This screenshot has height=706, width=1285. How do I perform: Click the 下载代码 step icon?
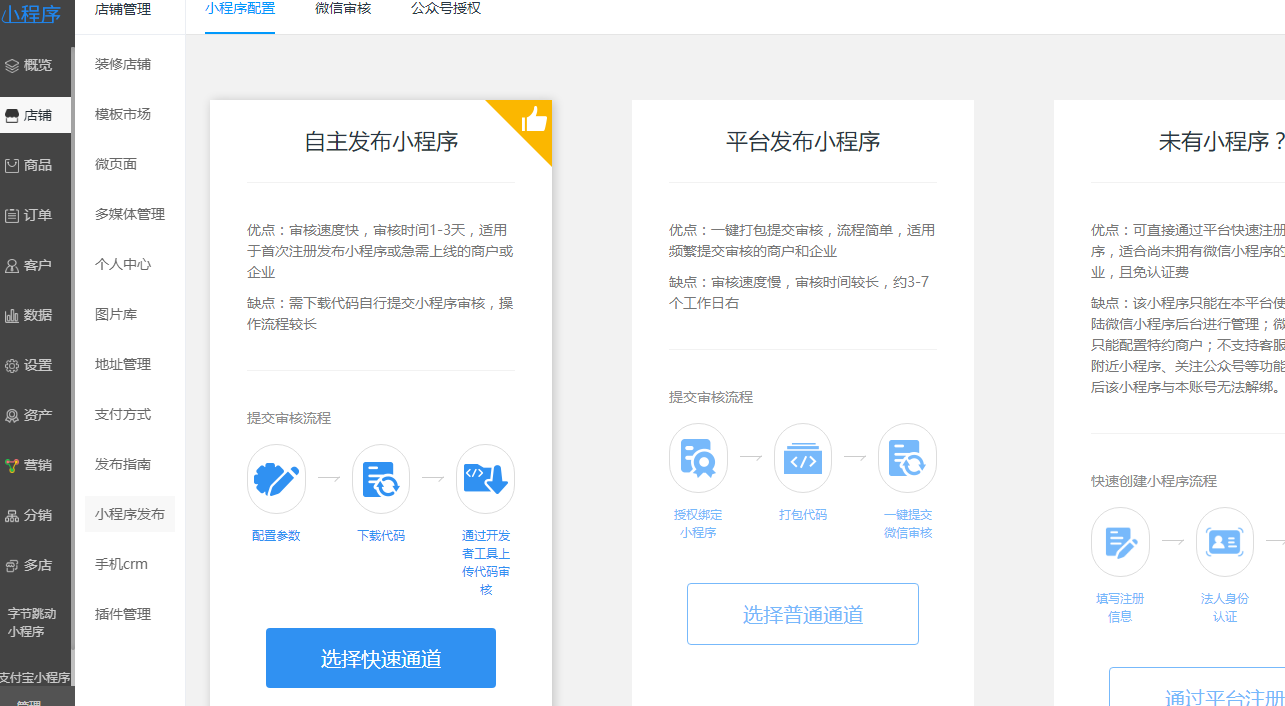point(381,479)
